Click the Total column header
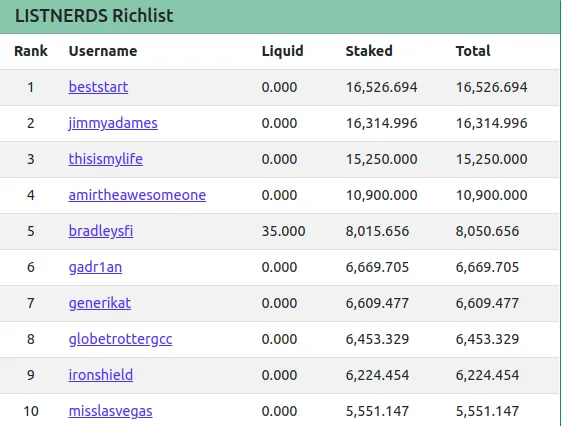This screenshot has height=426, width=563. [473, 51]
